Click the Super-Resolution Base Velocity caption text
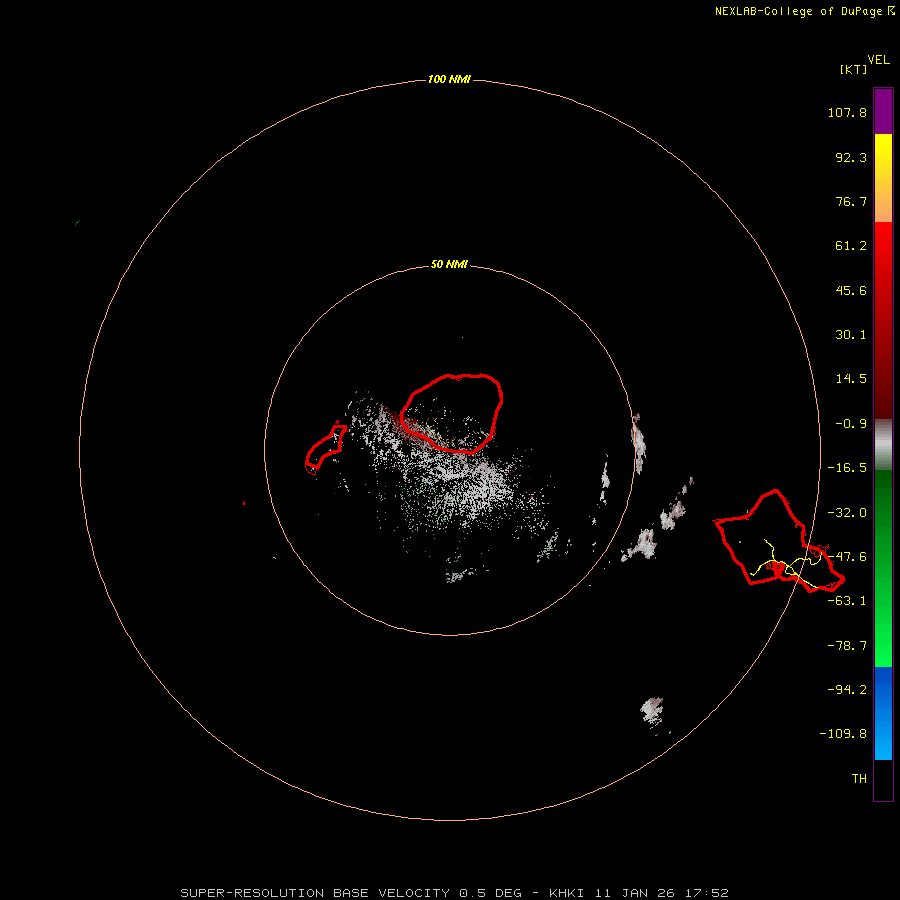This screenshot has height=900, width=900. (455, 893)
